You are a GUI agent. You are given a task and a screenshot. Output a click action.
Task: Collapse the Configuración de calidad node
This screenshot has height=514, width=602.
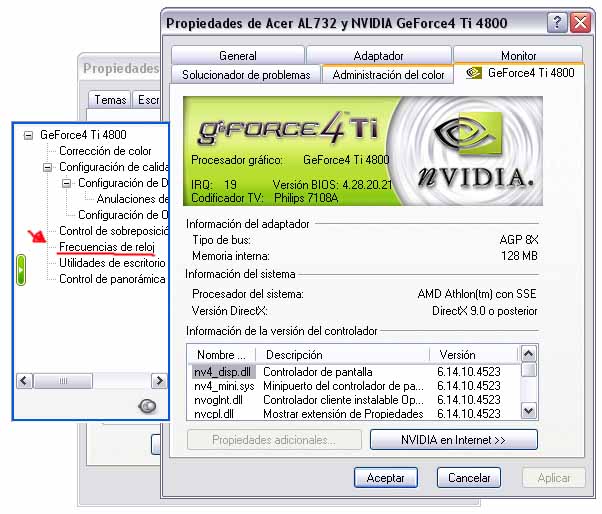(48, 167)
